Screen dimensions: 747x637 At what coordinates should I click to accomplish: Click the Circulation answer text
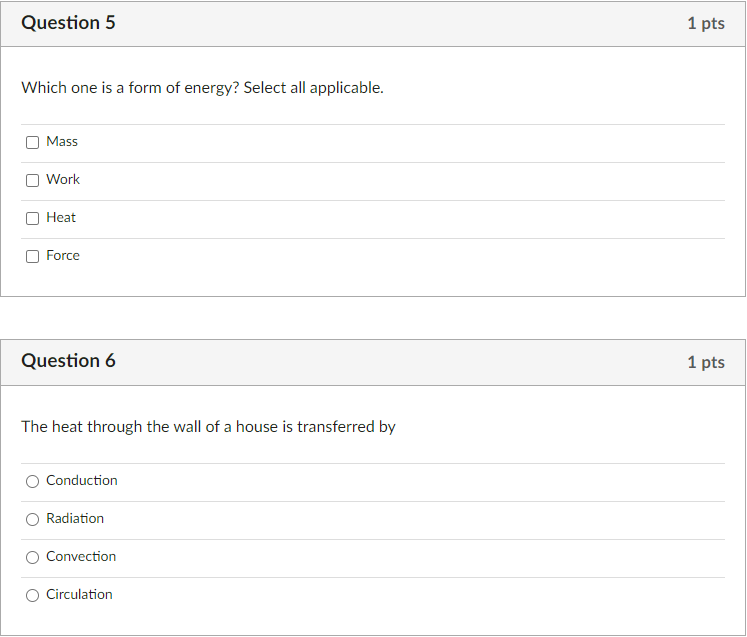[79, 595]
